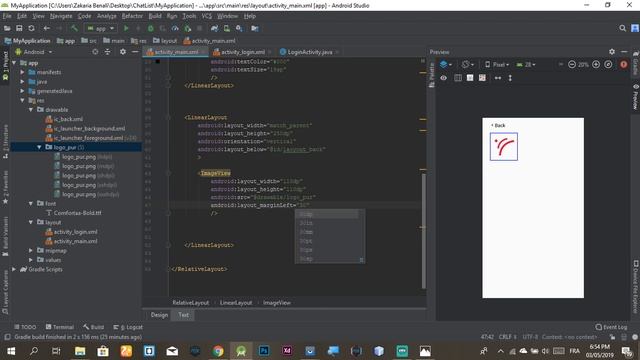Toggle horizontal expand arrows in Preview toolbar

(x=498, y=78)
